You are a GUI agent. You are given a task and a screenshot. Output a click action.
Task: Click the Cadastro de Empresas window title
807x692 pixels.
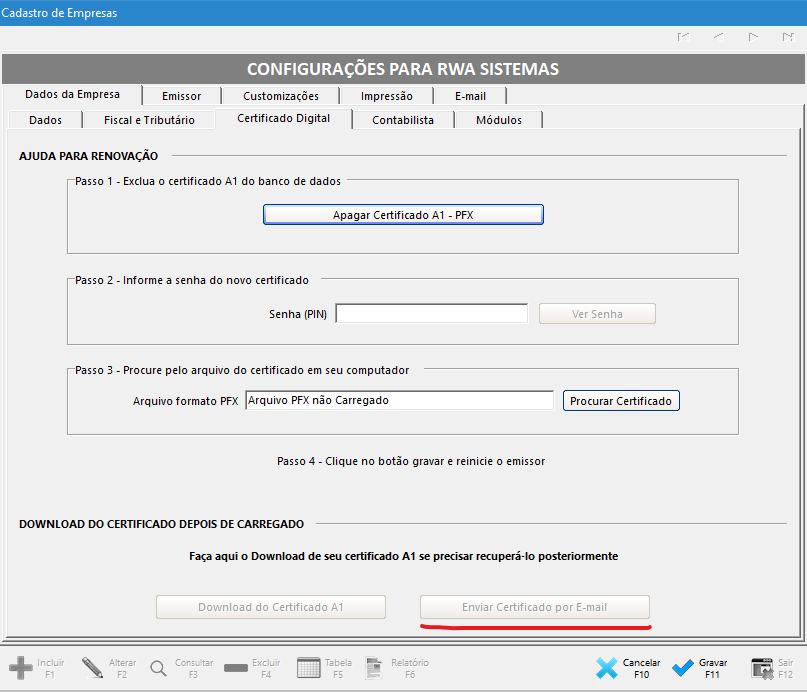(59, 13)
